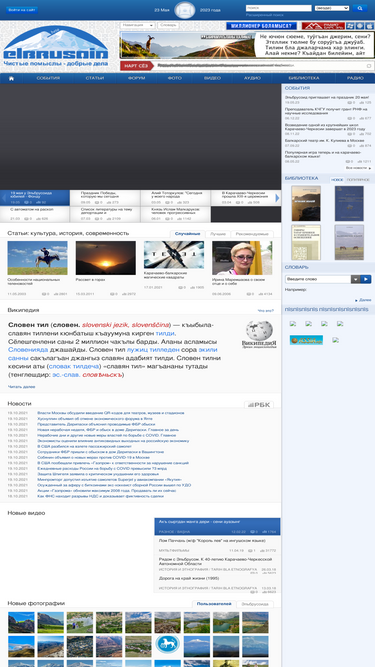375x667 pixels.
Task: Switch to the Рекомендуемые articles tab
Action: [252, 234]
